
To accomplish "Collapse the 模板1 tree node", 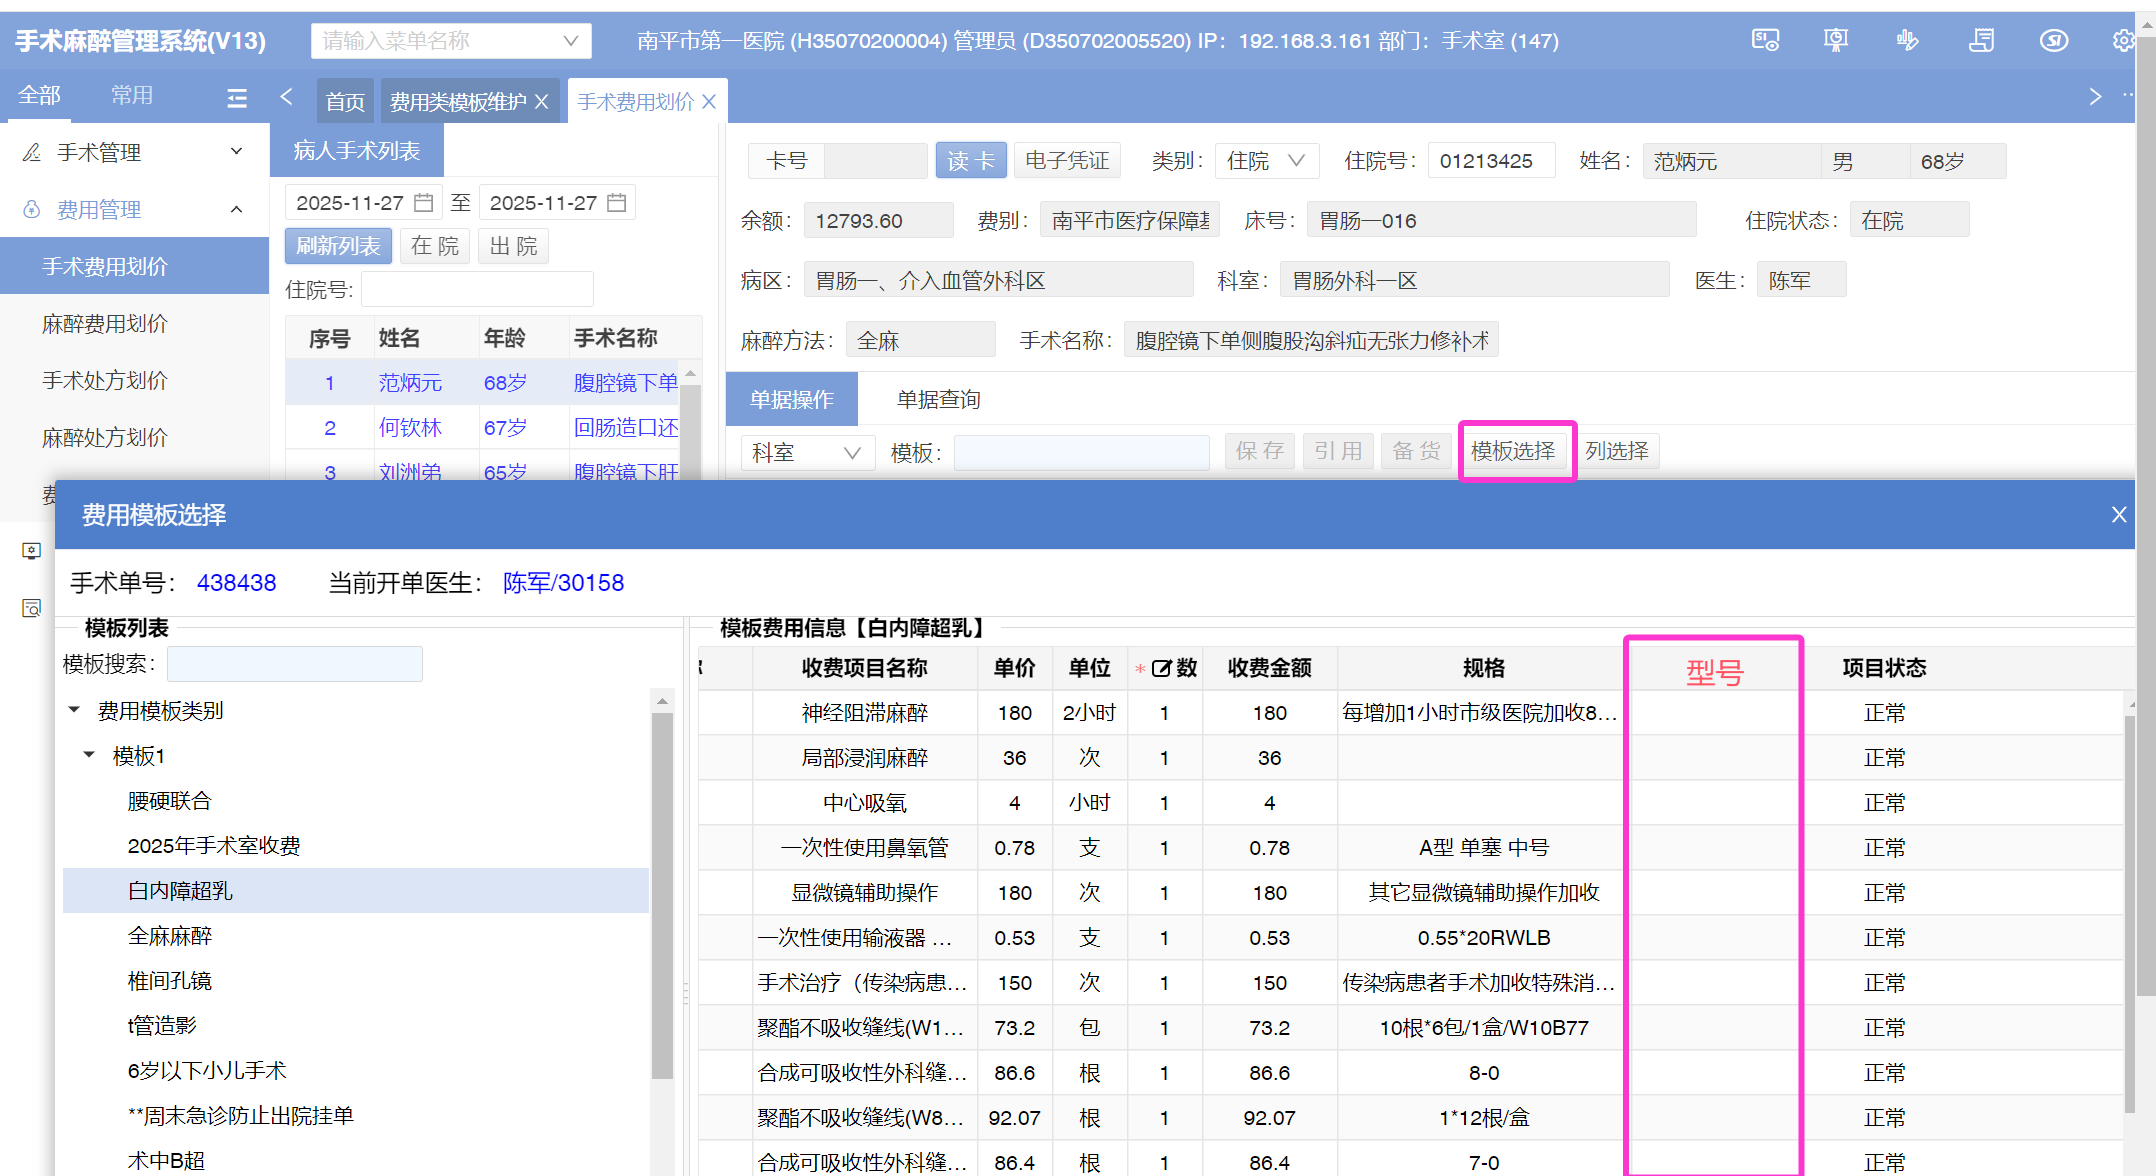I will [89, 755].
